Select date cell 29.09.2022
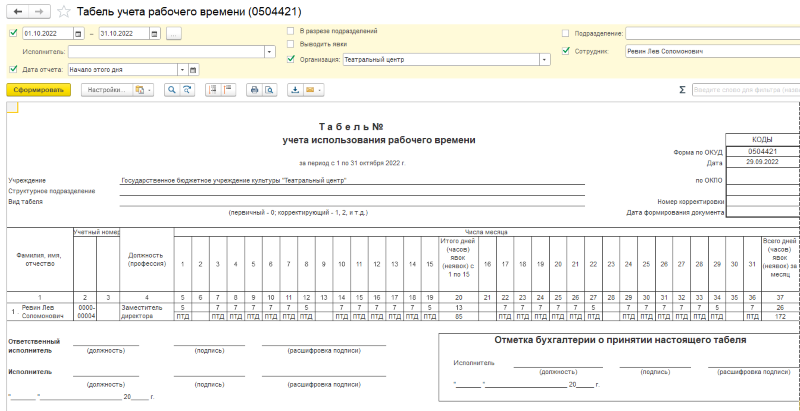This screenshot has height=411, width=800. click(762, 162)
